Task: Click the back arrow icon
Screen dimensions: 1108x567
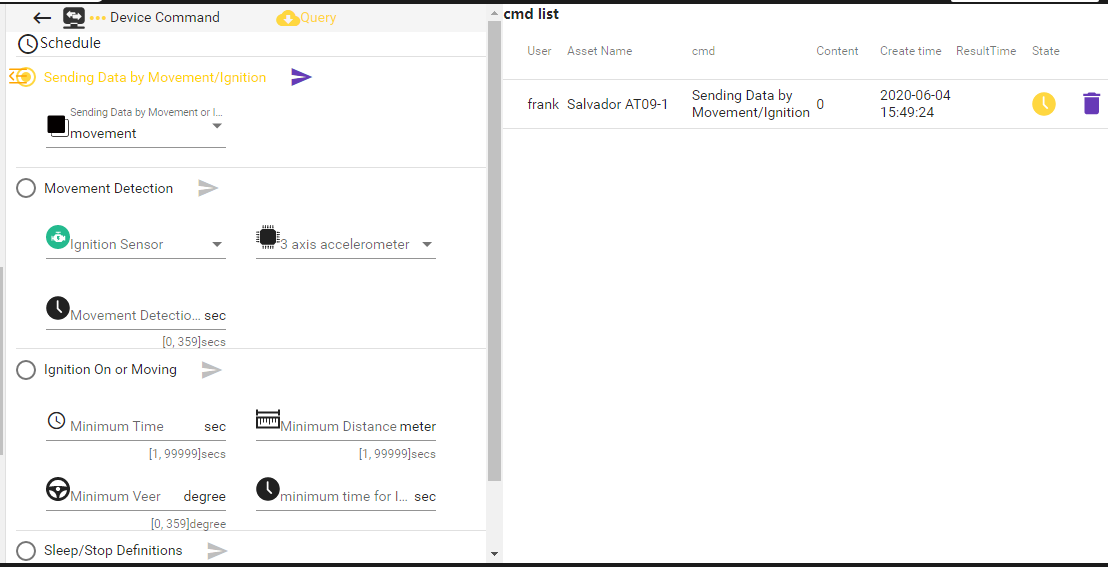Action: 42,18
